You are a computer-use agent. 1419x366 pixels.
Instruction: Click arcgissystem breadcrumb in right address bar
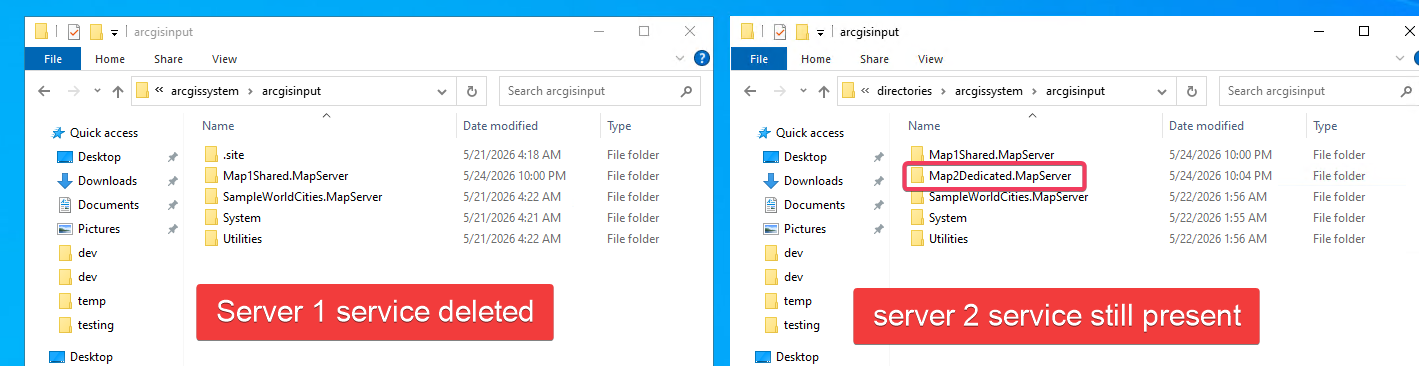pos(989,91)
